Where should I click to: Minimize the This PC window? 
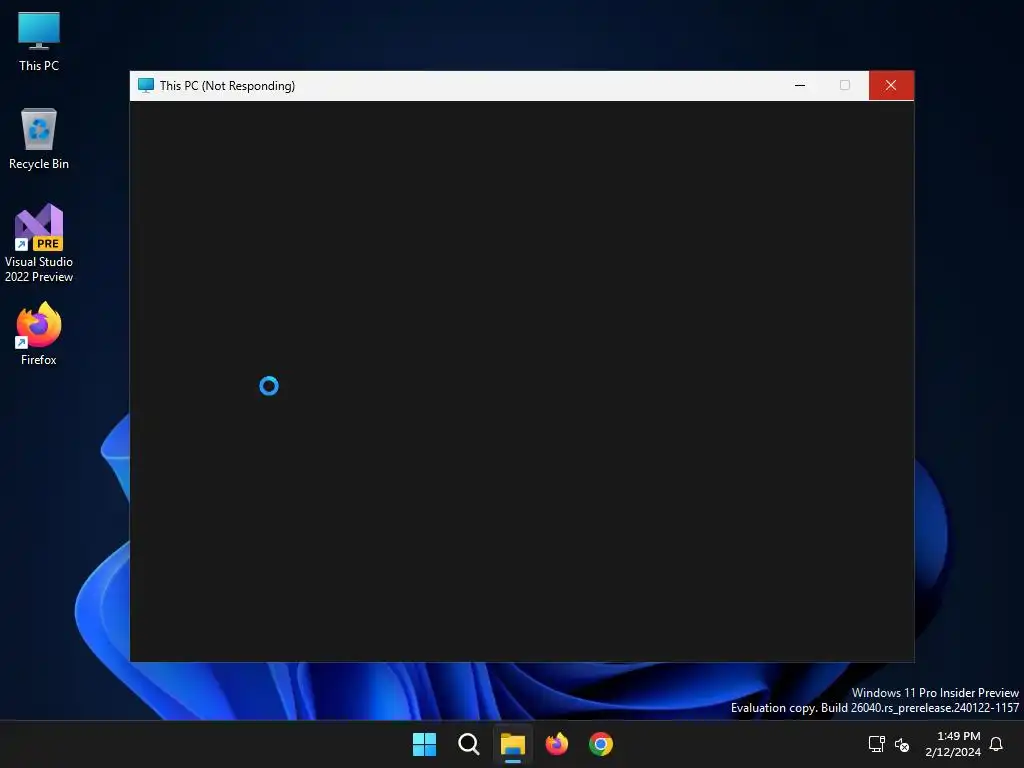point(800,86)
